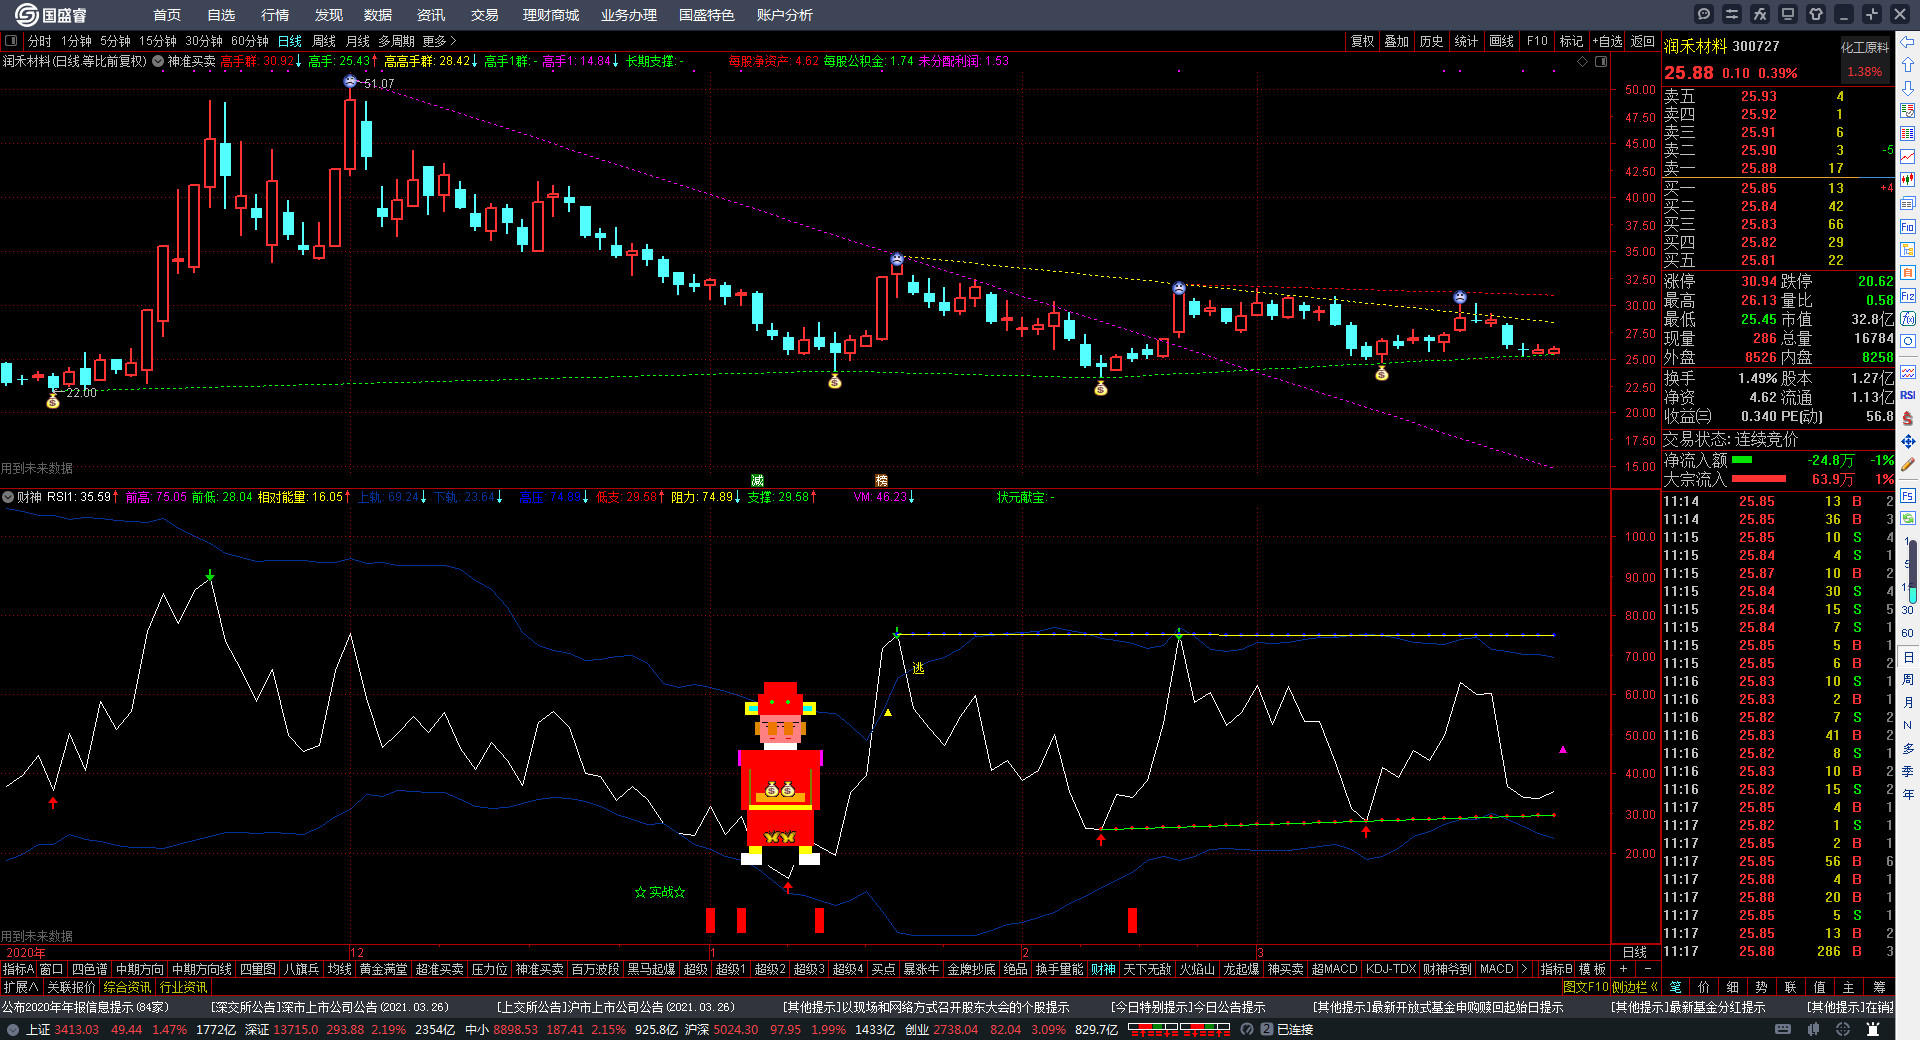Viewport: 1920px width, 1040px height.
Task: Click the down arrow in right sidebar
Action: click(x=1908, y=88)
